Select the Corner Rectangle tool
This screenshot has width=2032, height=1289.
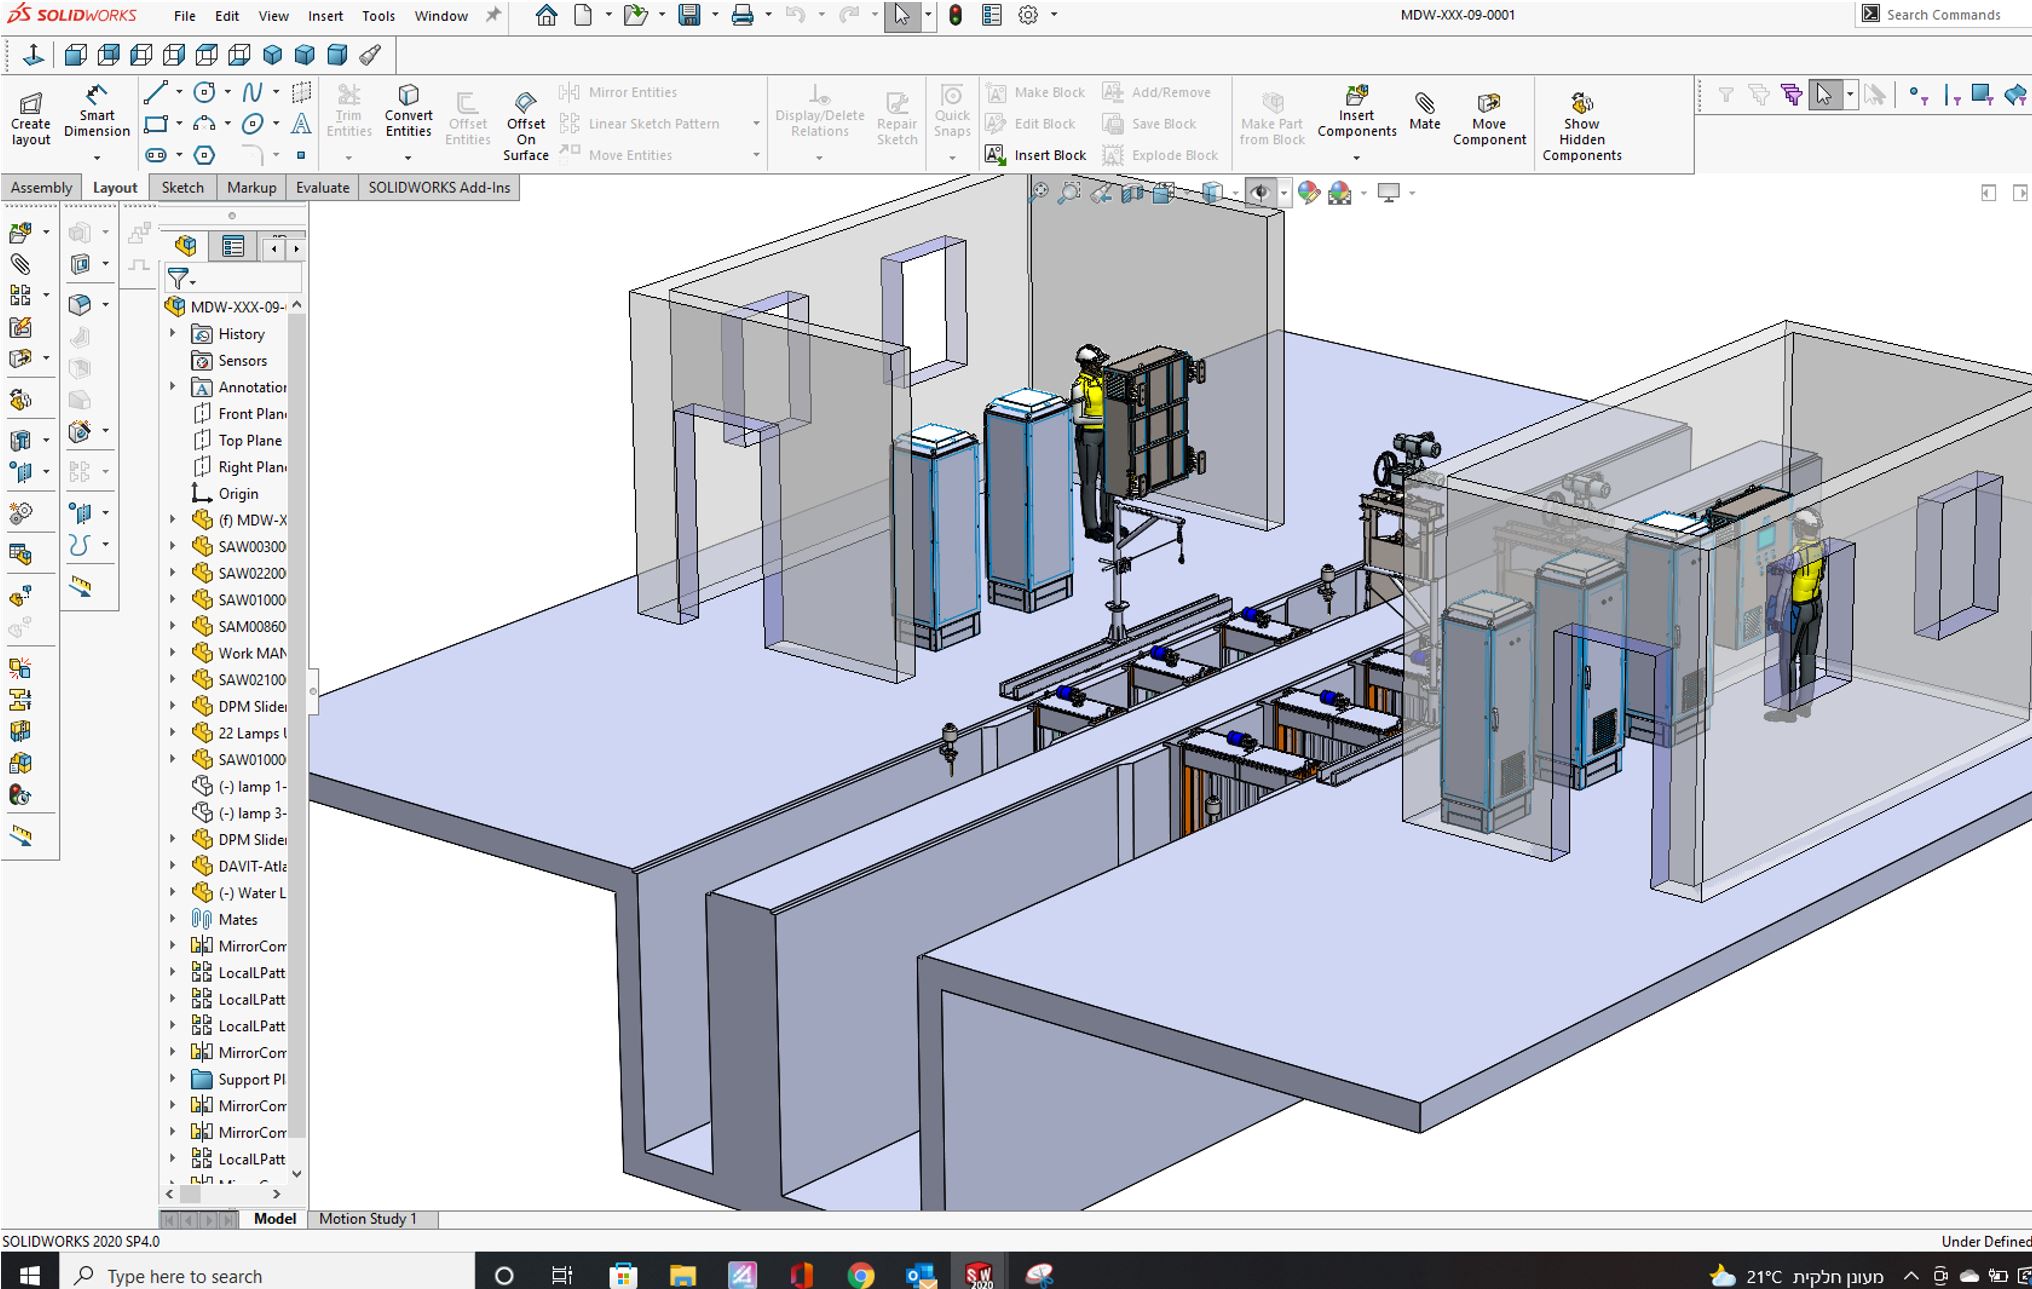click(x=155, y=124)
